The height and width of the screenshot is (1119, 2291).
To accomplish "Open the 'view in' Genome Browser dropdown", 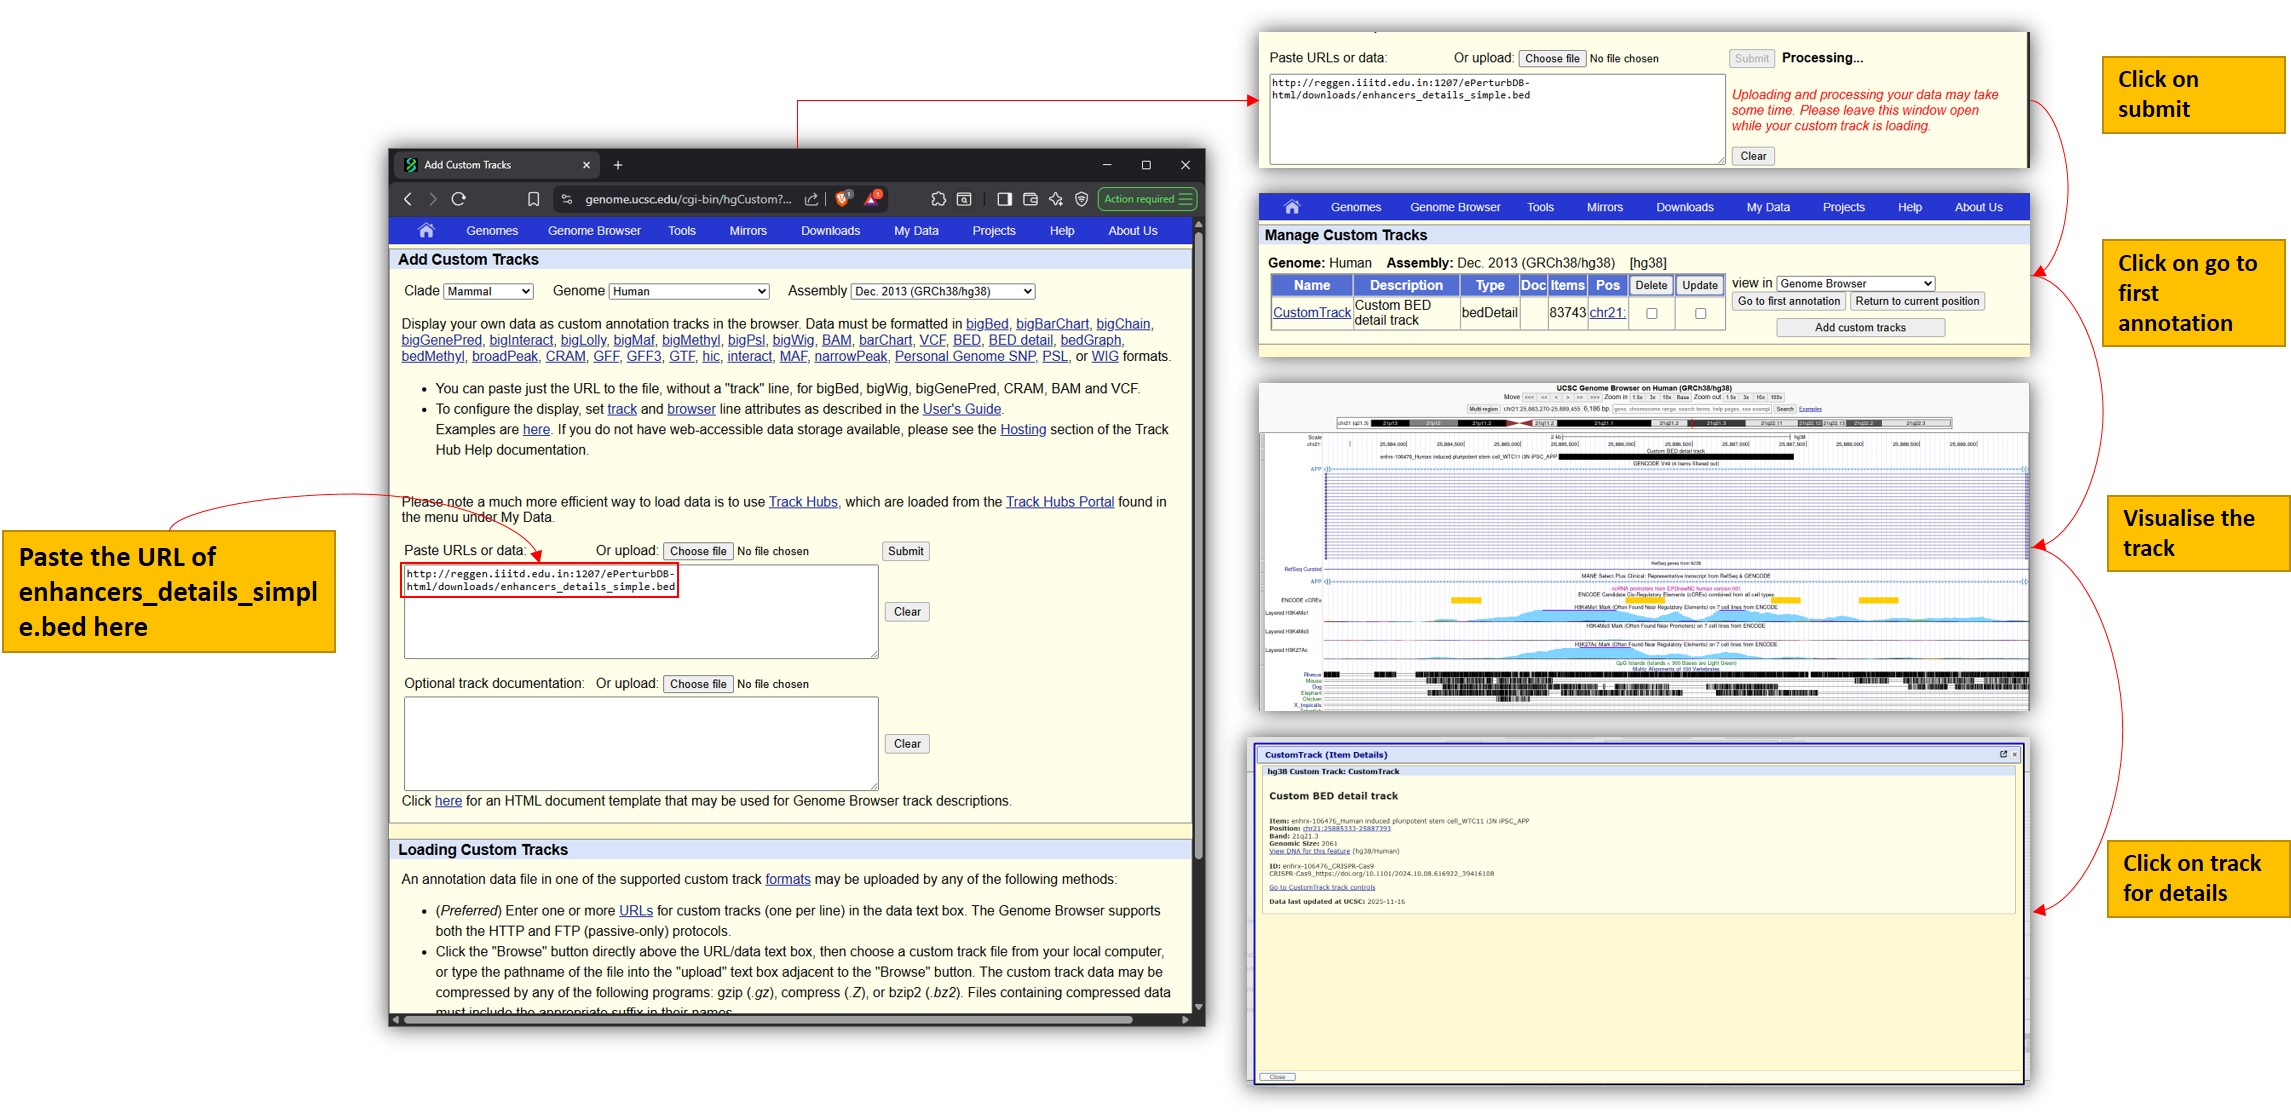I will point(1855,284).
